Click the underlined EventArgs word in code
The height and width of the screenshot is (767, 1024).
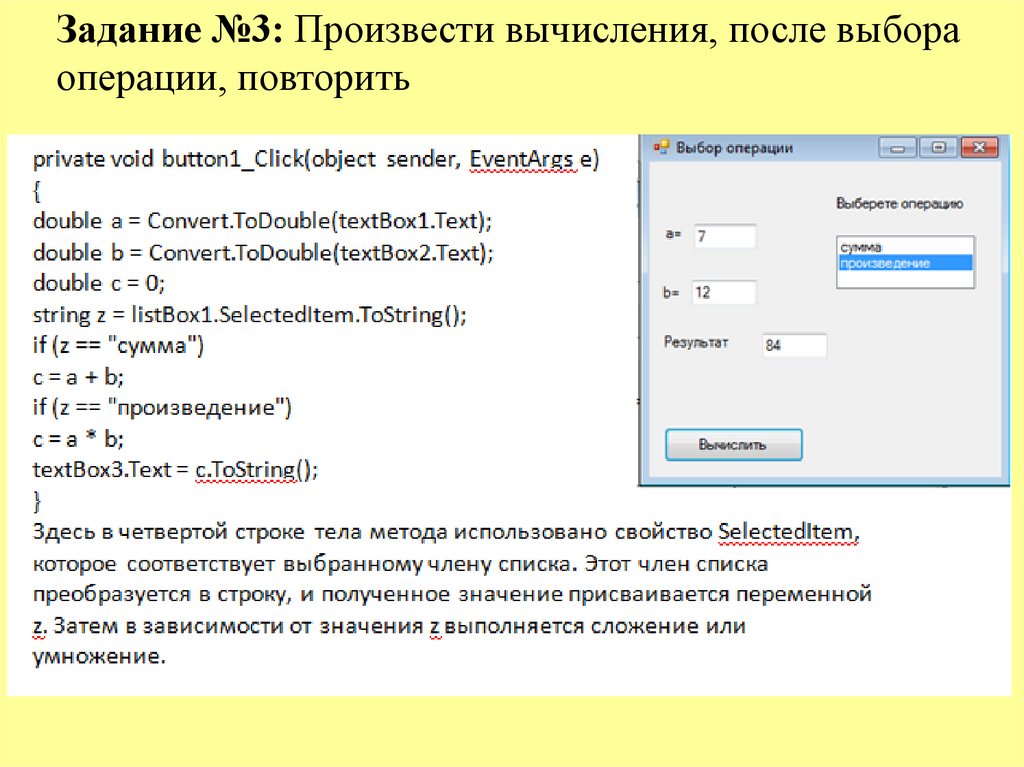point(522,160)
